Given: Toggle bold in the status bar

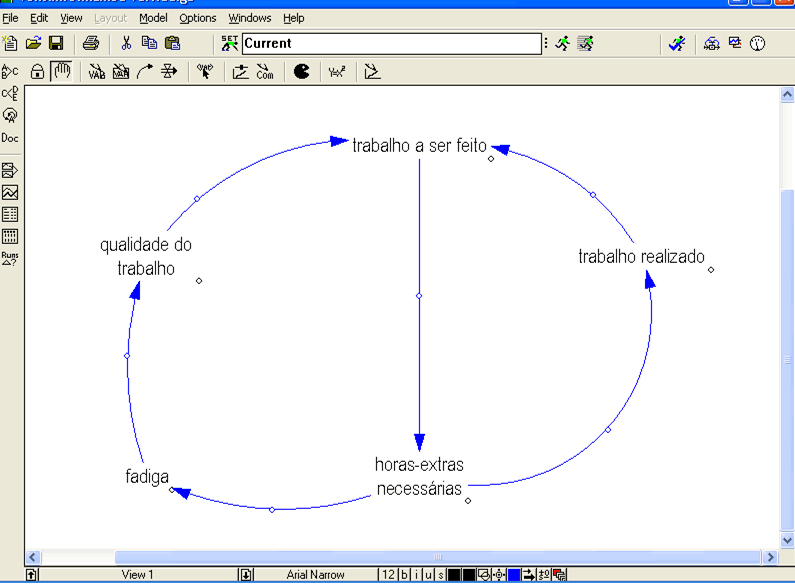Looking at the screenshot, I should click(405, 575).
